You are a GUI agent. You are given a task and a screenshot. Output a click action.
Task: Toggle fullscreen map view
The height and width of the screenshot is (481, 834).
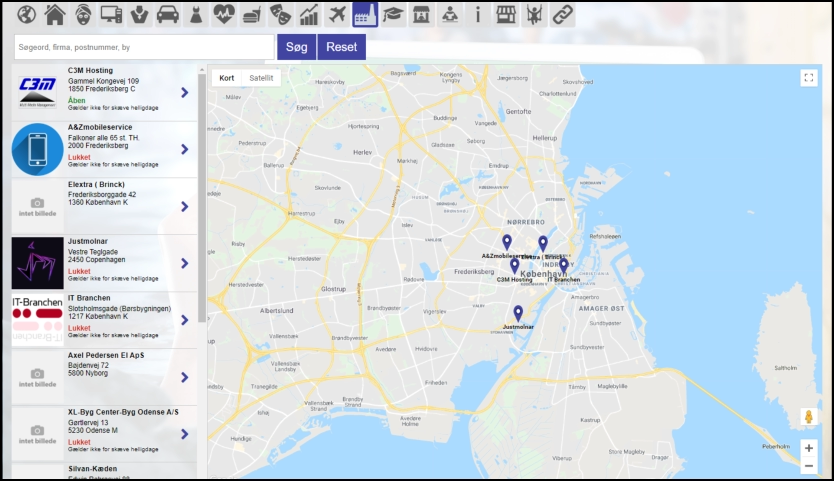pyautogui.click(x=808, y=78)
